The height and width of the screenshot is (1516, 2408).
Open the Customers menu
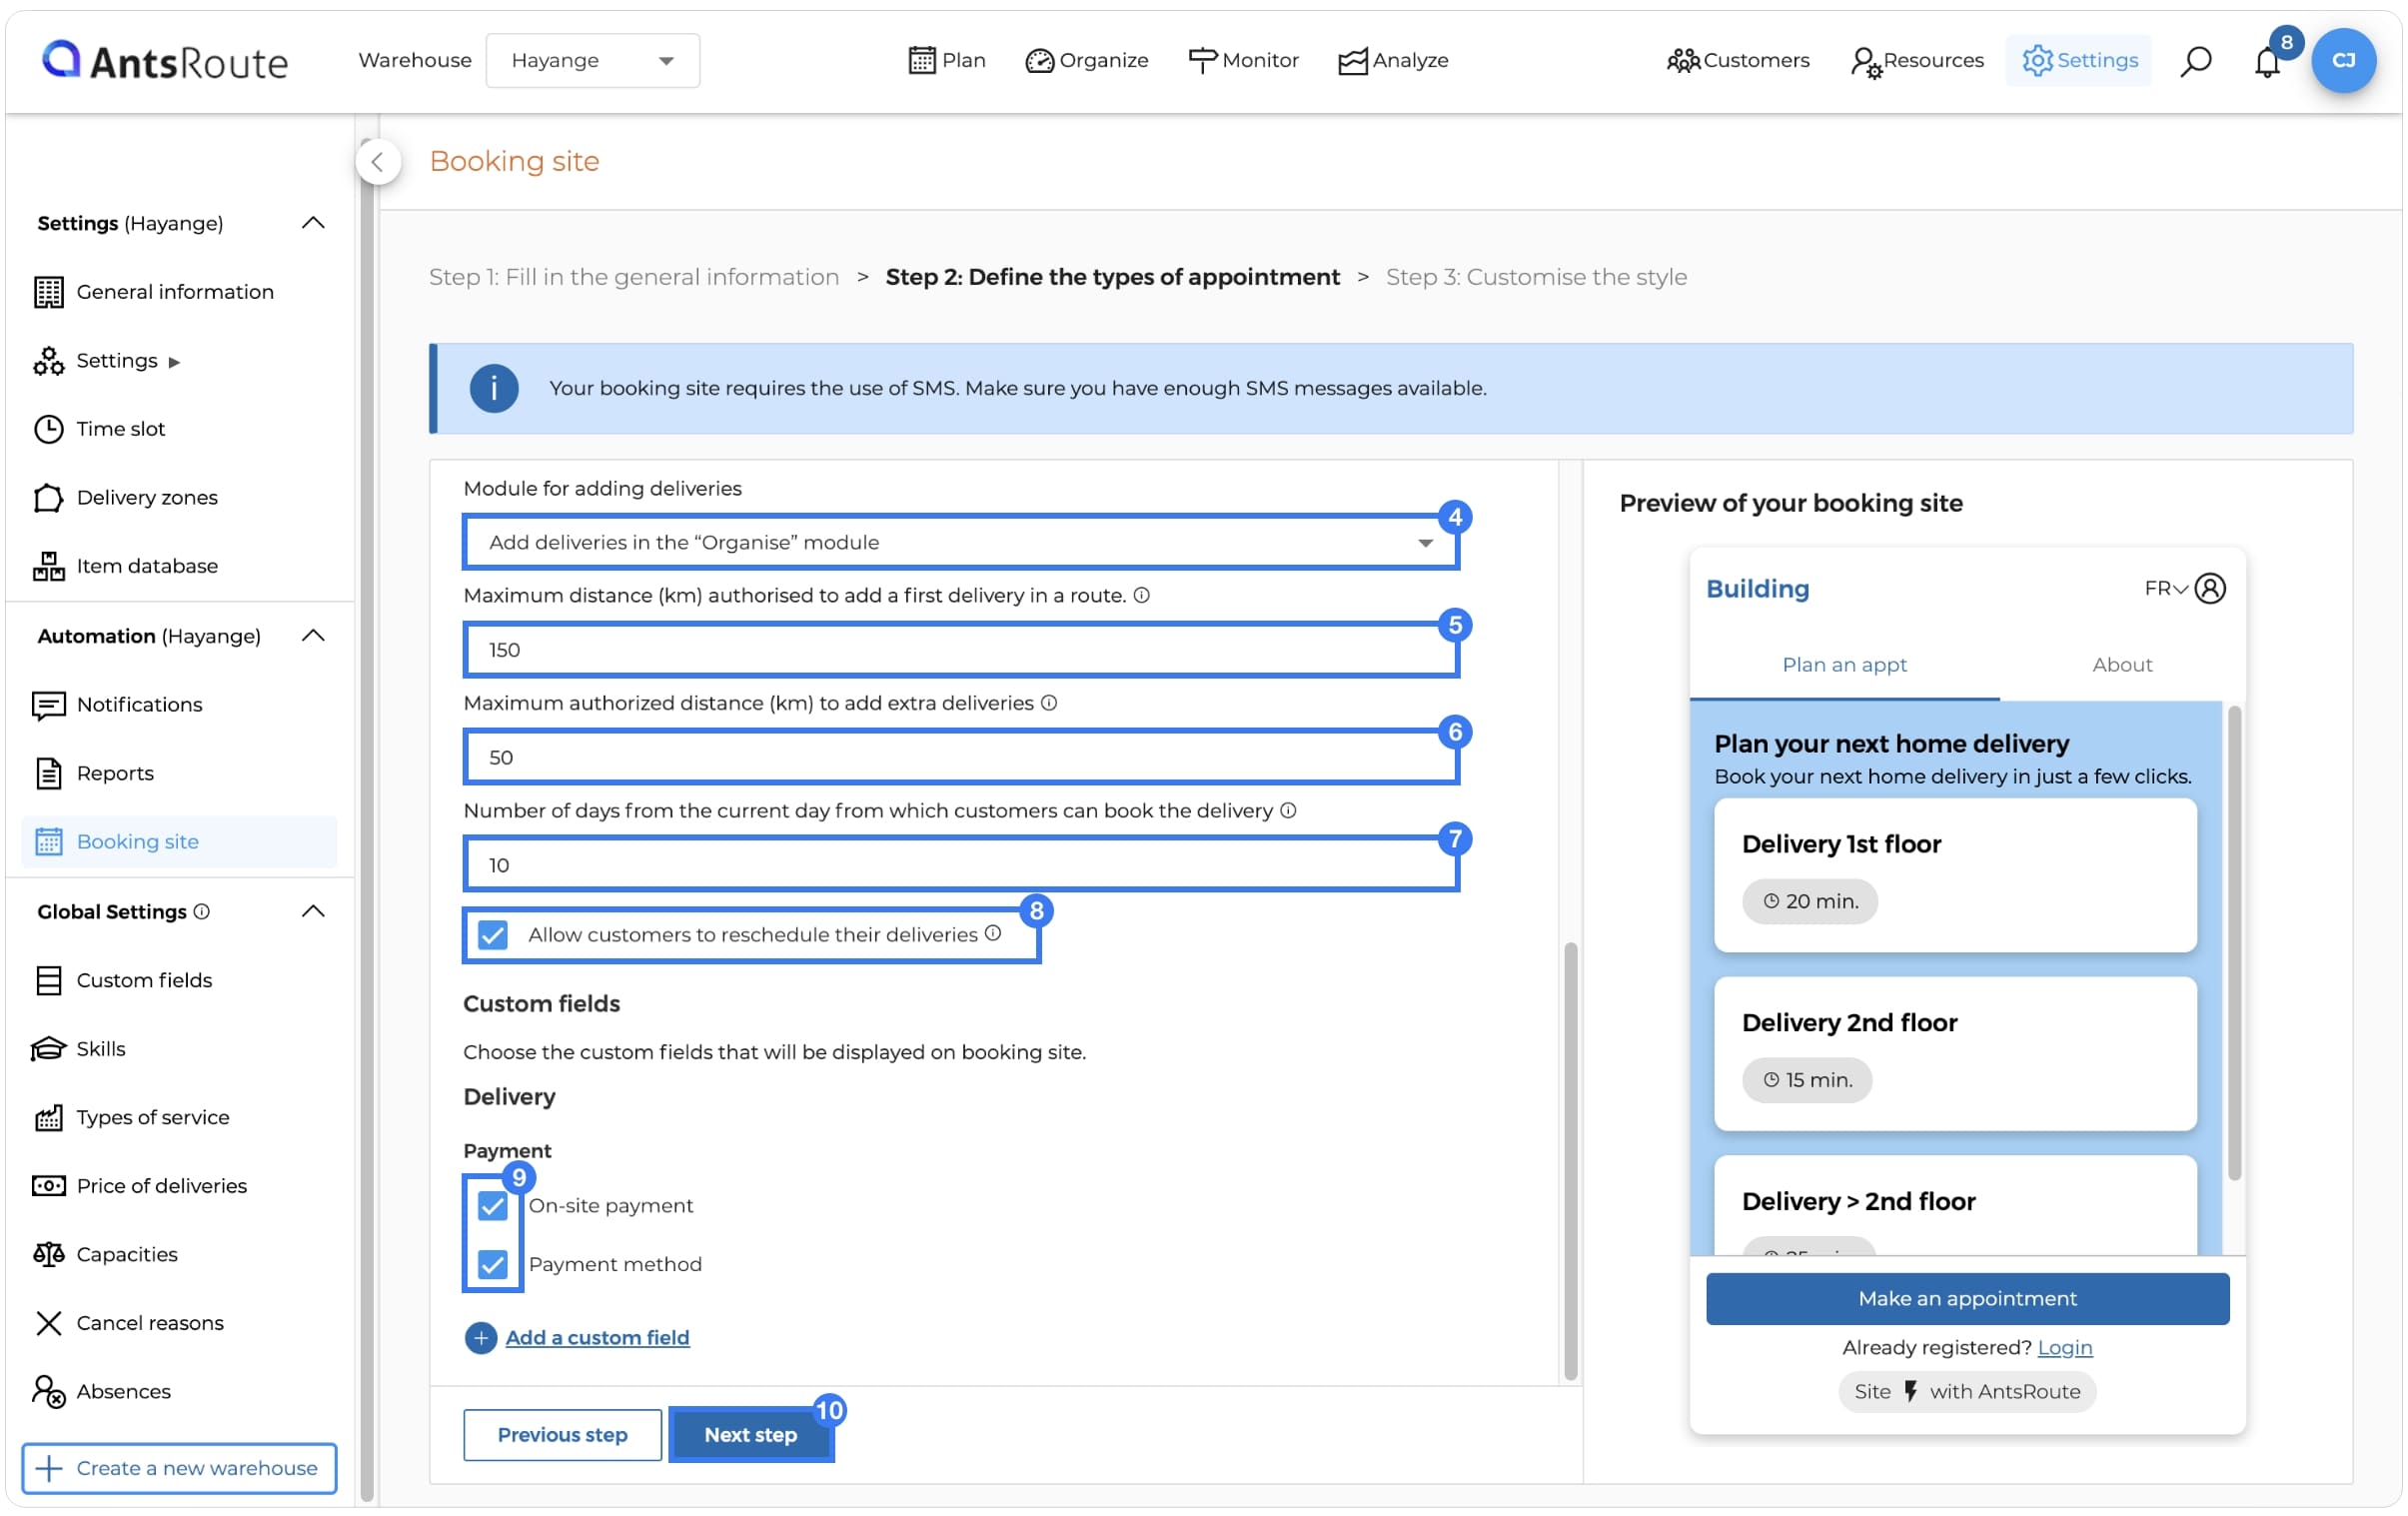1738,60
